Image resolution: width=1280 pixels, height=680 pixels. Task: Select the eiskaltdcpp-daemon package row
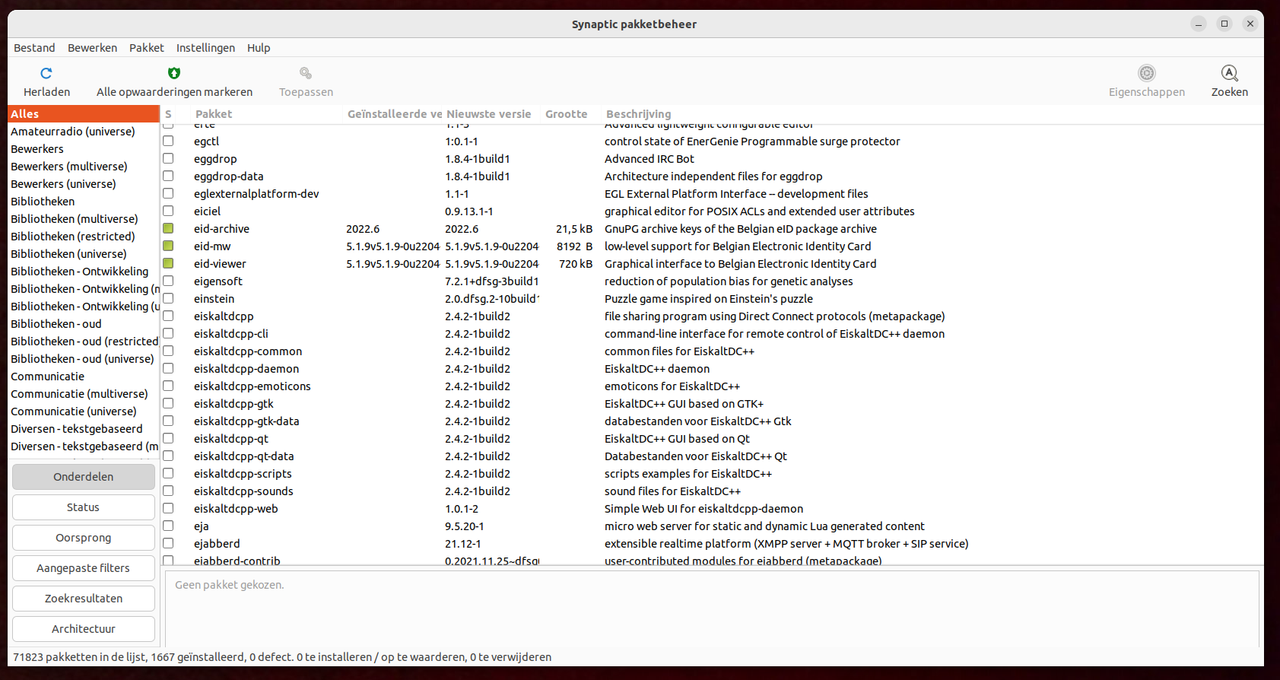713,369
